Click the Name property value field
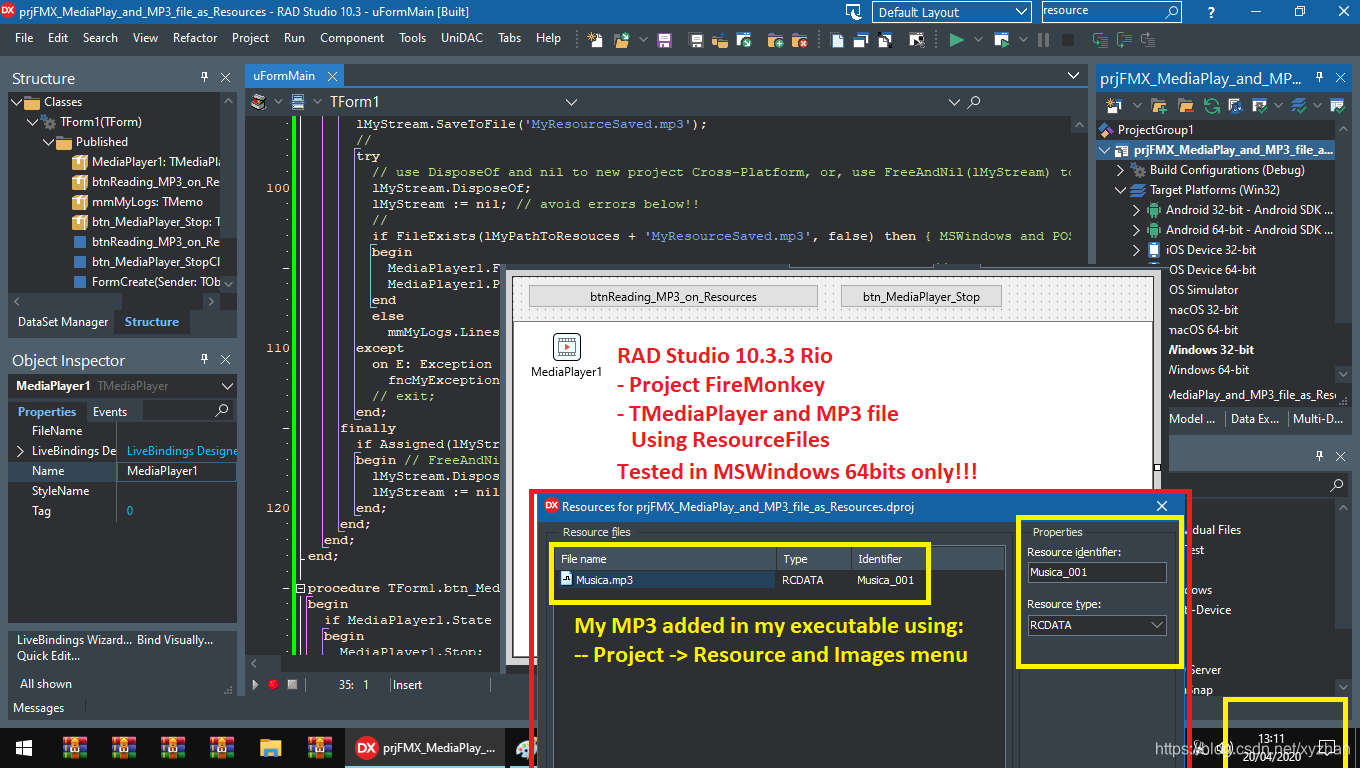The width and height of the screenshot is (1360, 768). tap(177, 471)
